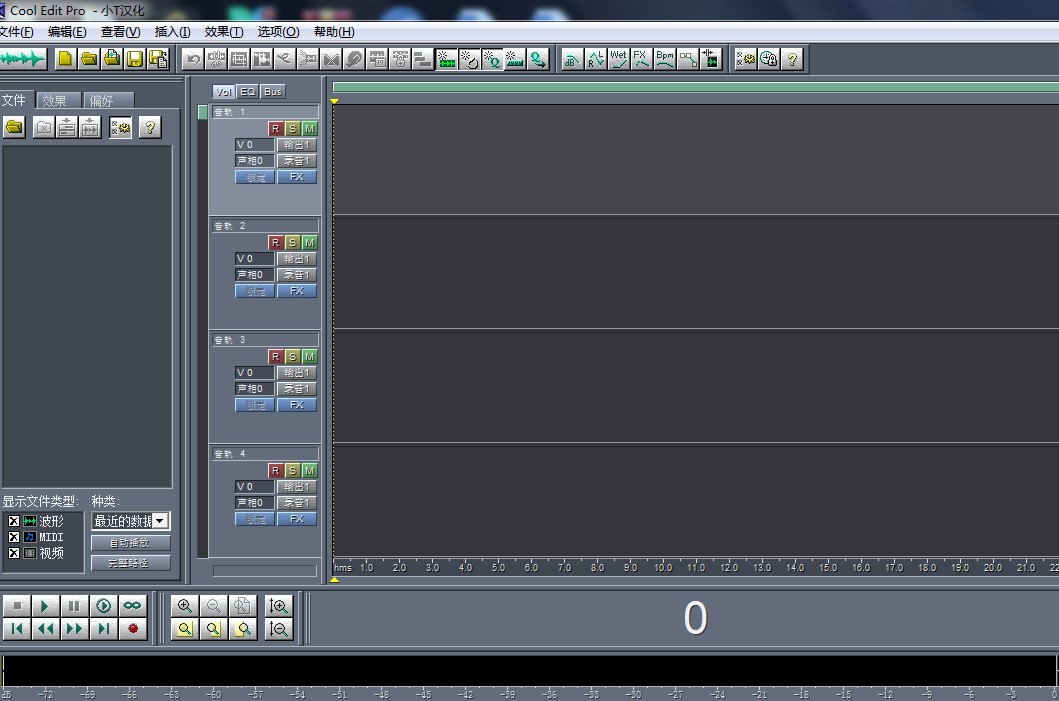1059x701 pixels.
Task: Click the yellow playback cursor marker at top
Action: pyautogui.click(x=334, y=101)
